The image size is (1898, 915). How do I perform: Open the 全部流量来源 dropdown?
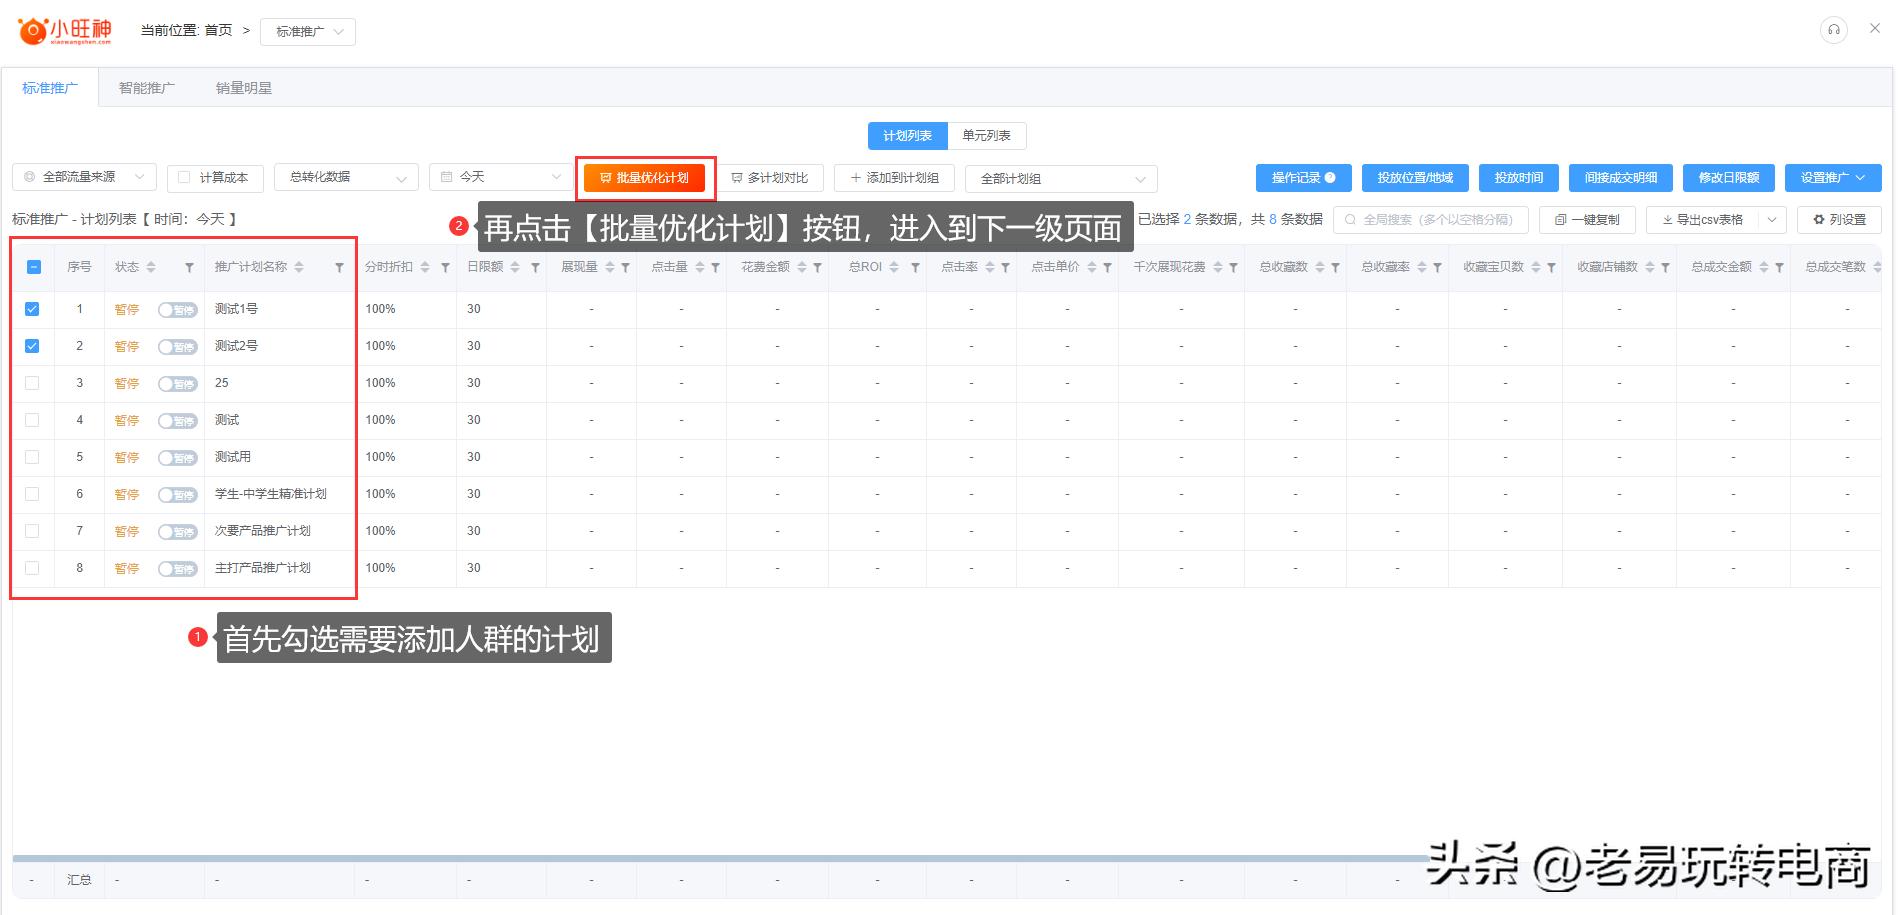84,177
